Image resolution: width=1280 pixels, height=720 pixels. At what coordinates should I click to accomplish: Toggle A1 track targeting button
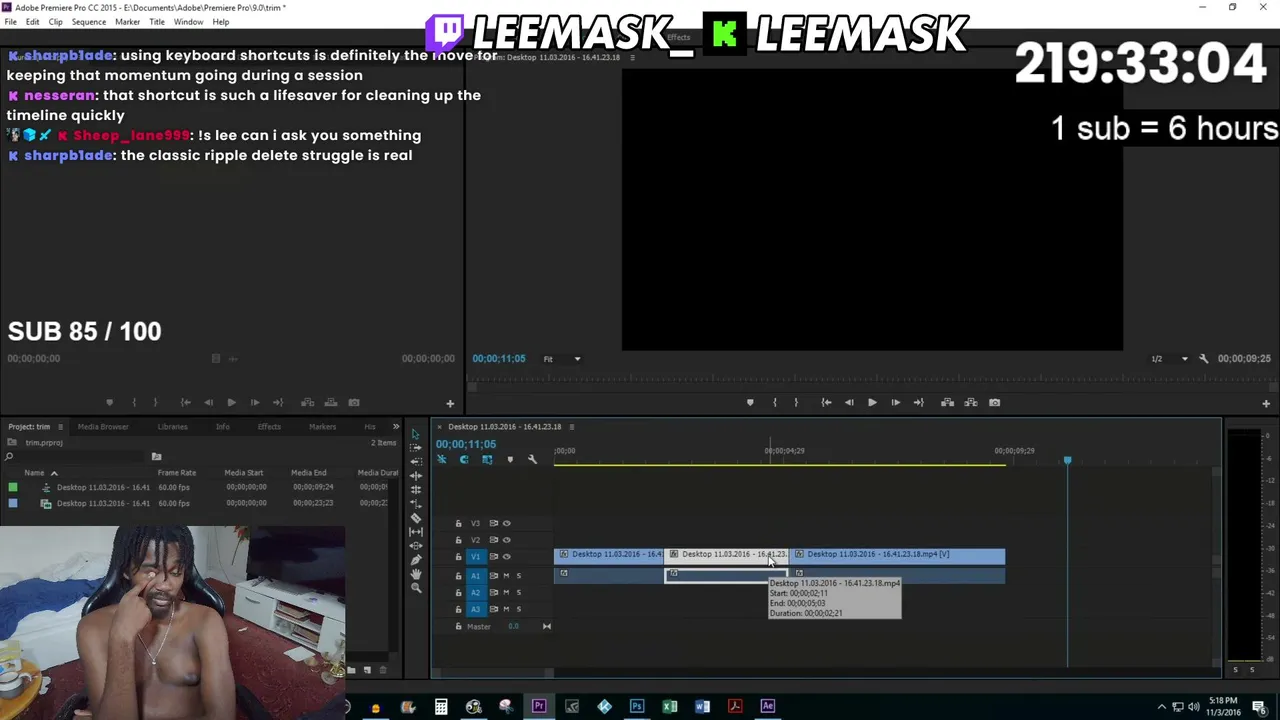475,575
